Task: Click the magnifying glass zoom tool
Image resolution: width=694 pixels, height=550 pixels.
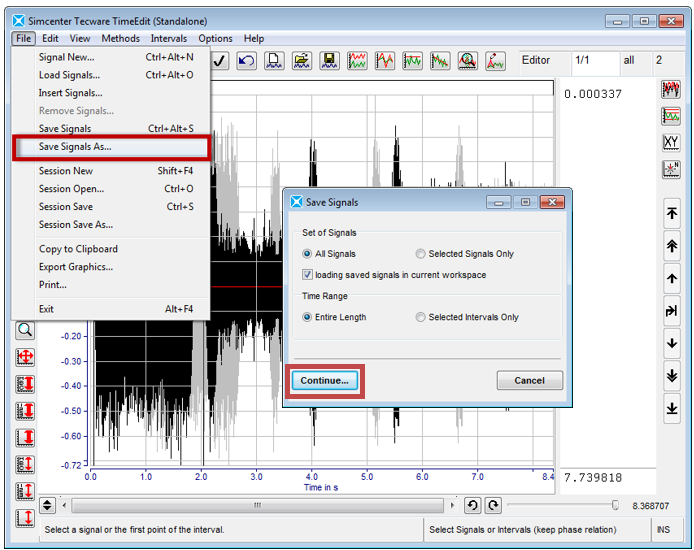Action: (x=25, y=330)
